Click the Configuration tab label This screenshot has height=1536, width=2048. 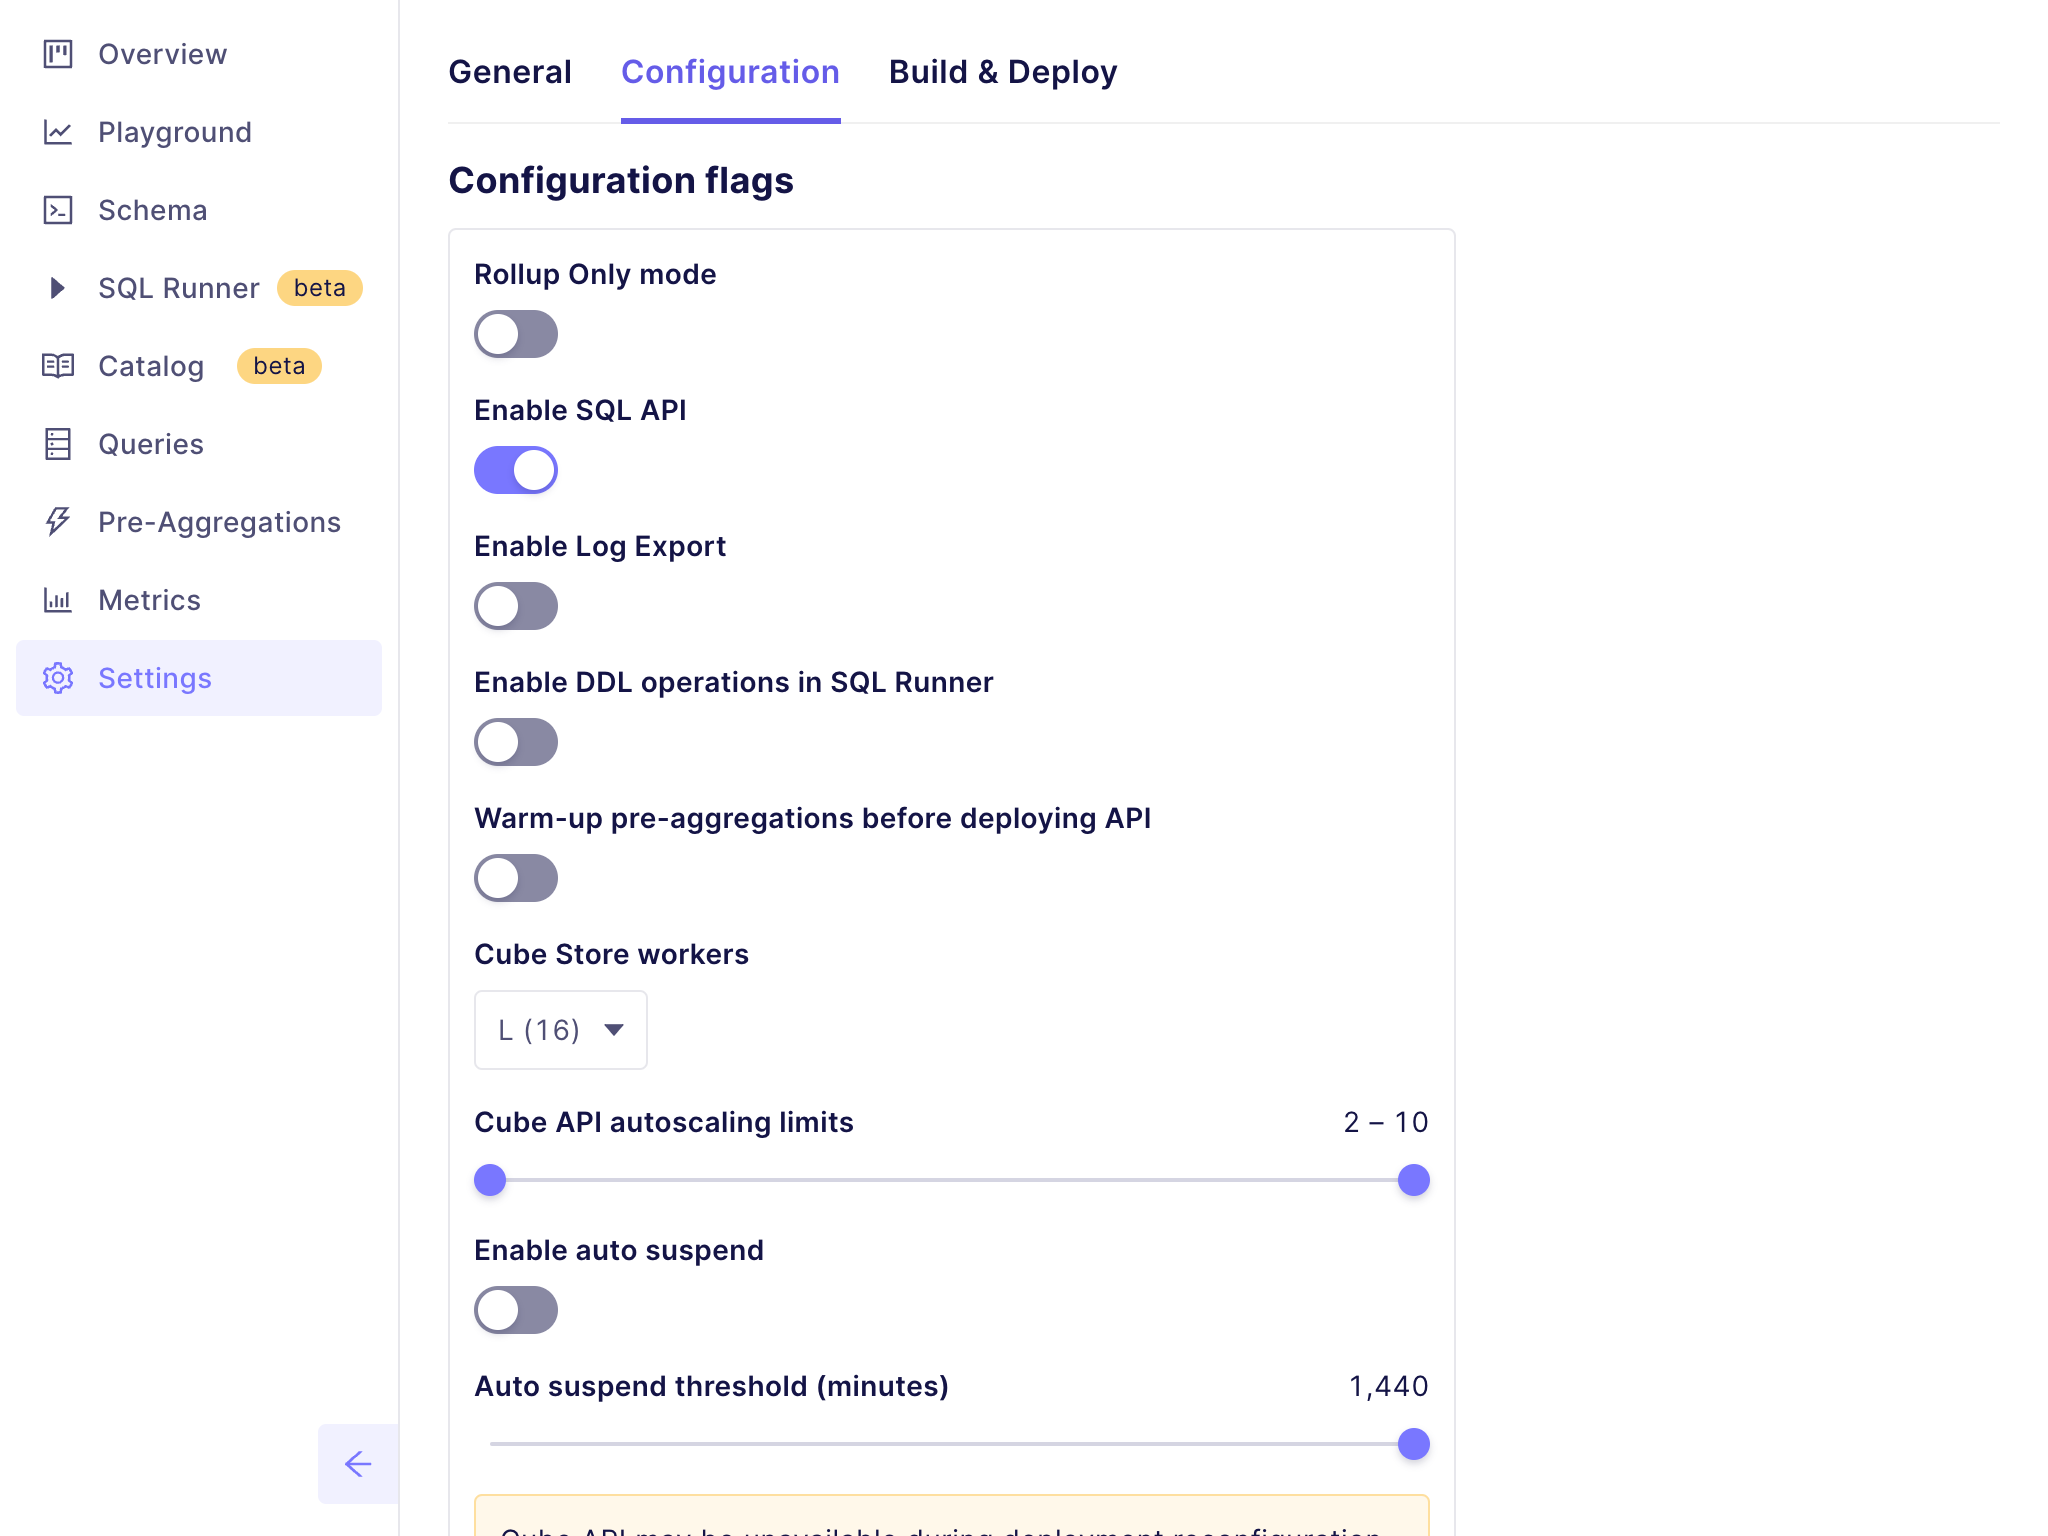coord(731,71)
